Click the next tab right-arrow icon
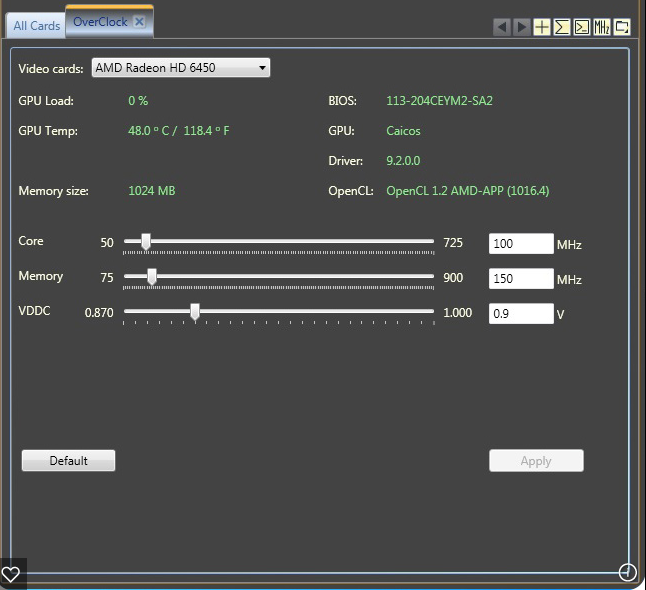 (522, 27)
